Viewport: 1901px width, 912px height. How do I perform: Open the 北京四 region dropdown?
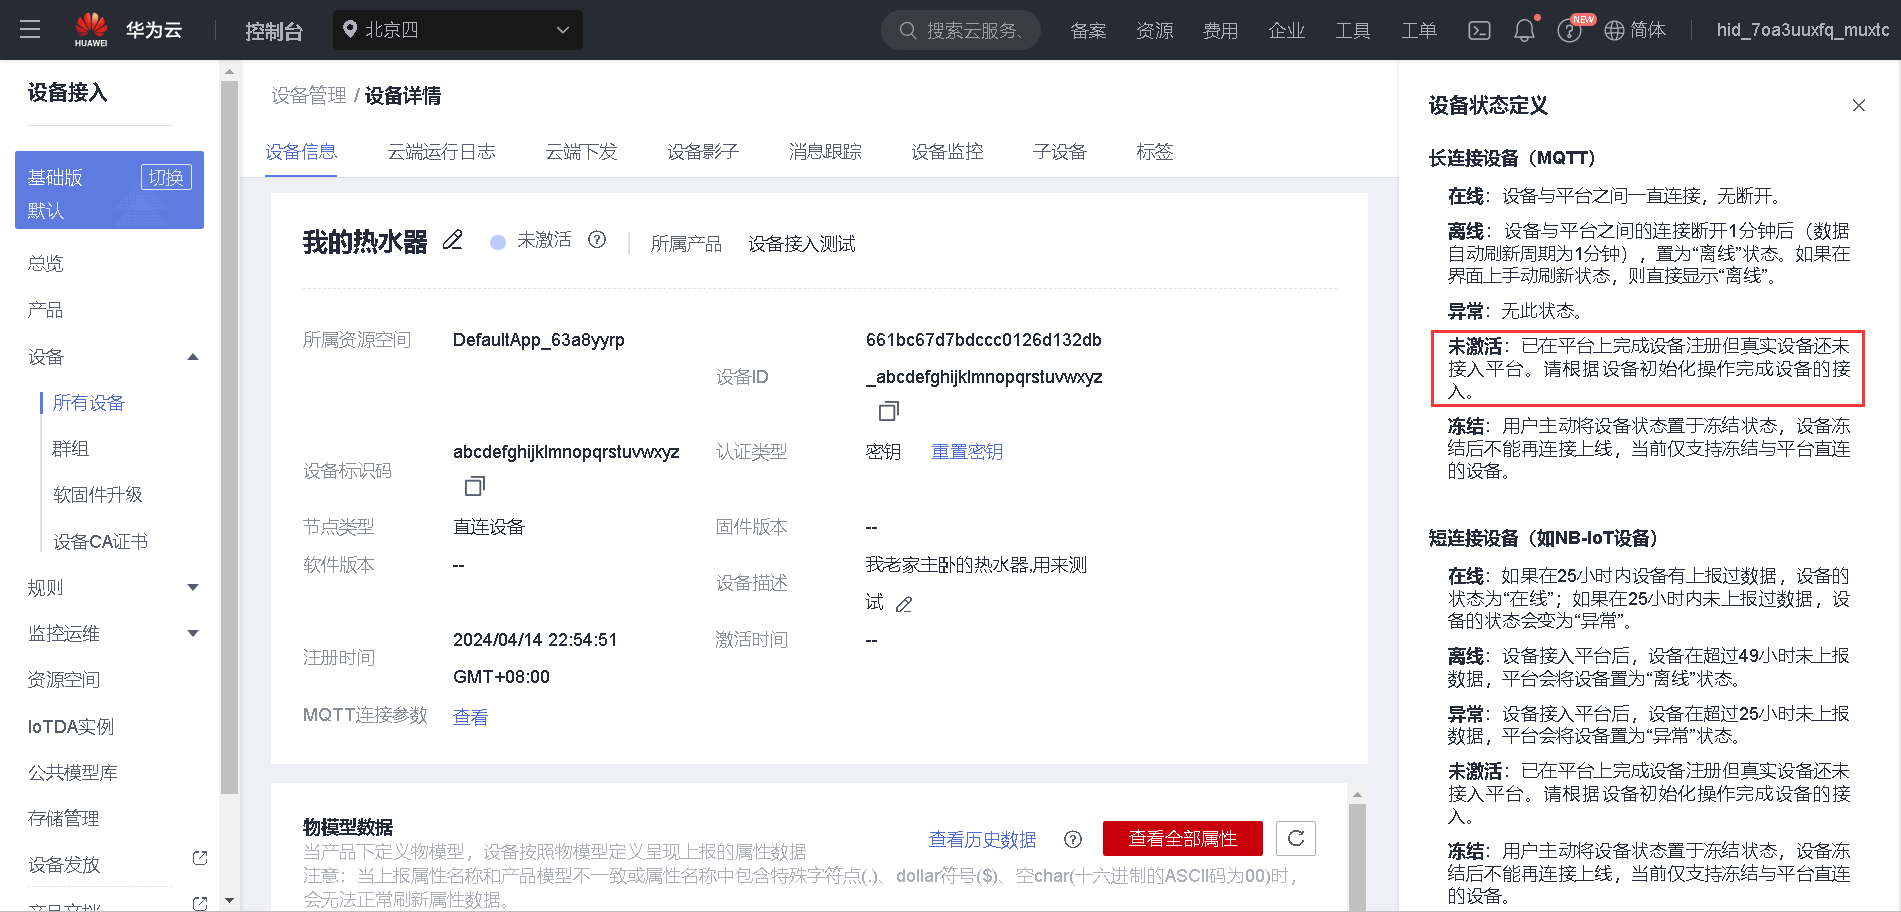pyautogui.click(x=458, y=30)
